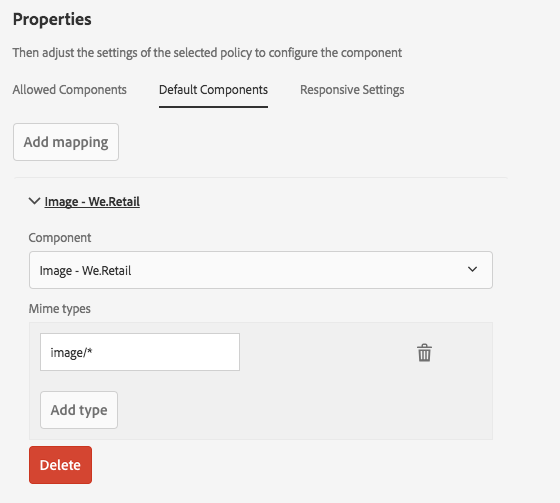The width and height of the screenshot is (560, 503).
Task: Focus the image/* mime type text field
Action: 140,352
